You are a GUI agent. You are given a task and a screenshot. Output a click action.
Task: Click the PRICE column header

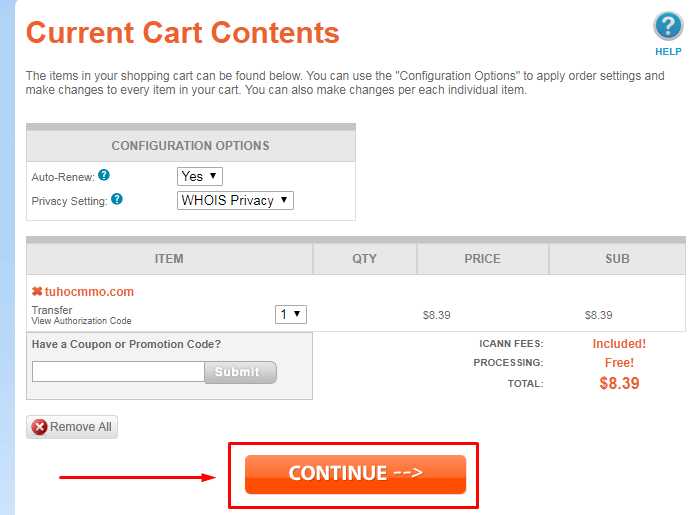482,259
